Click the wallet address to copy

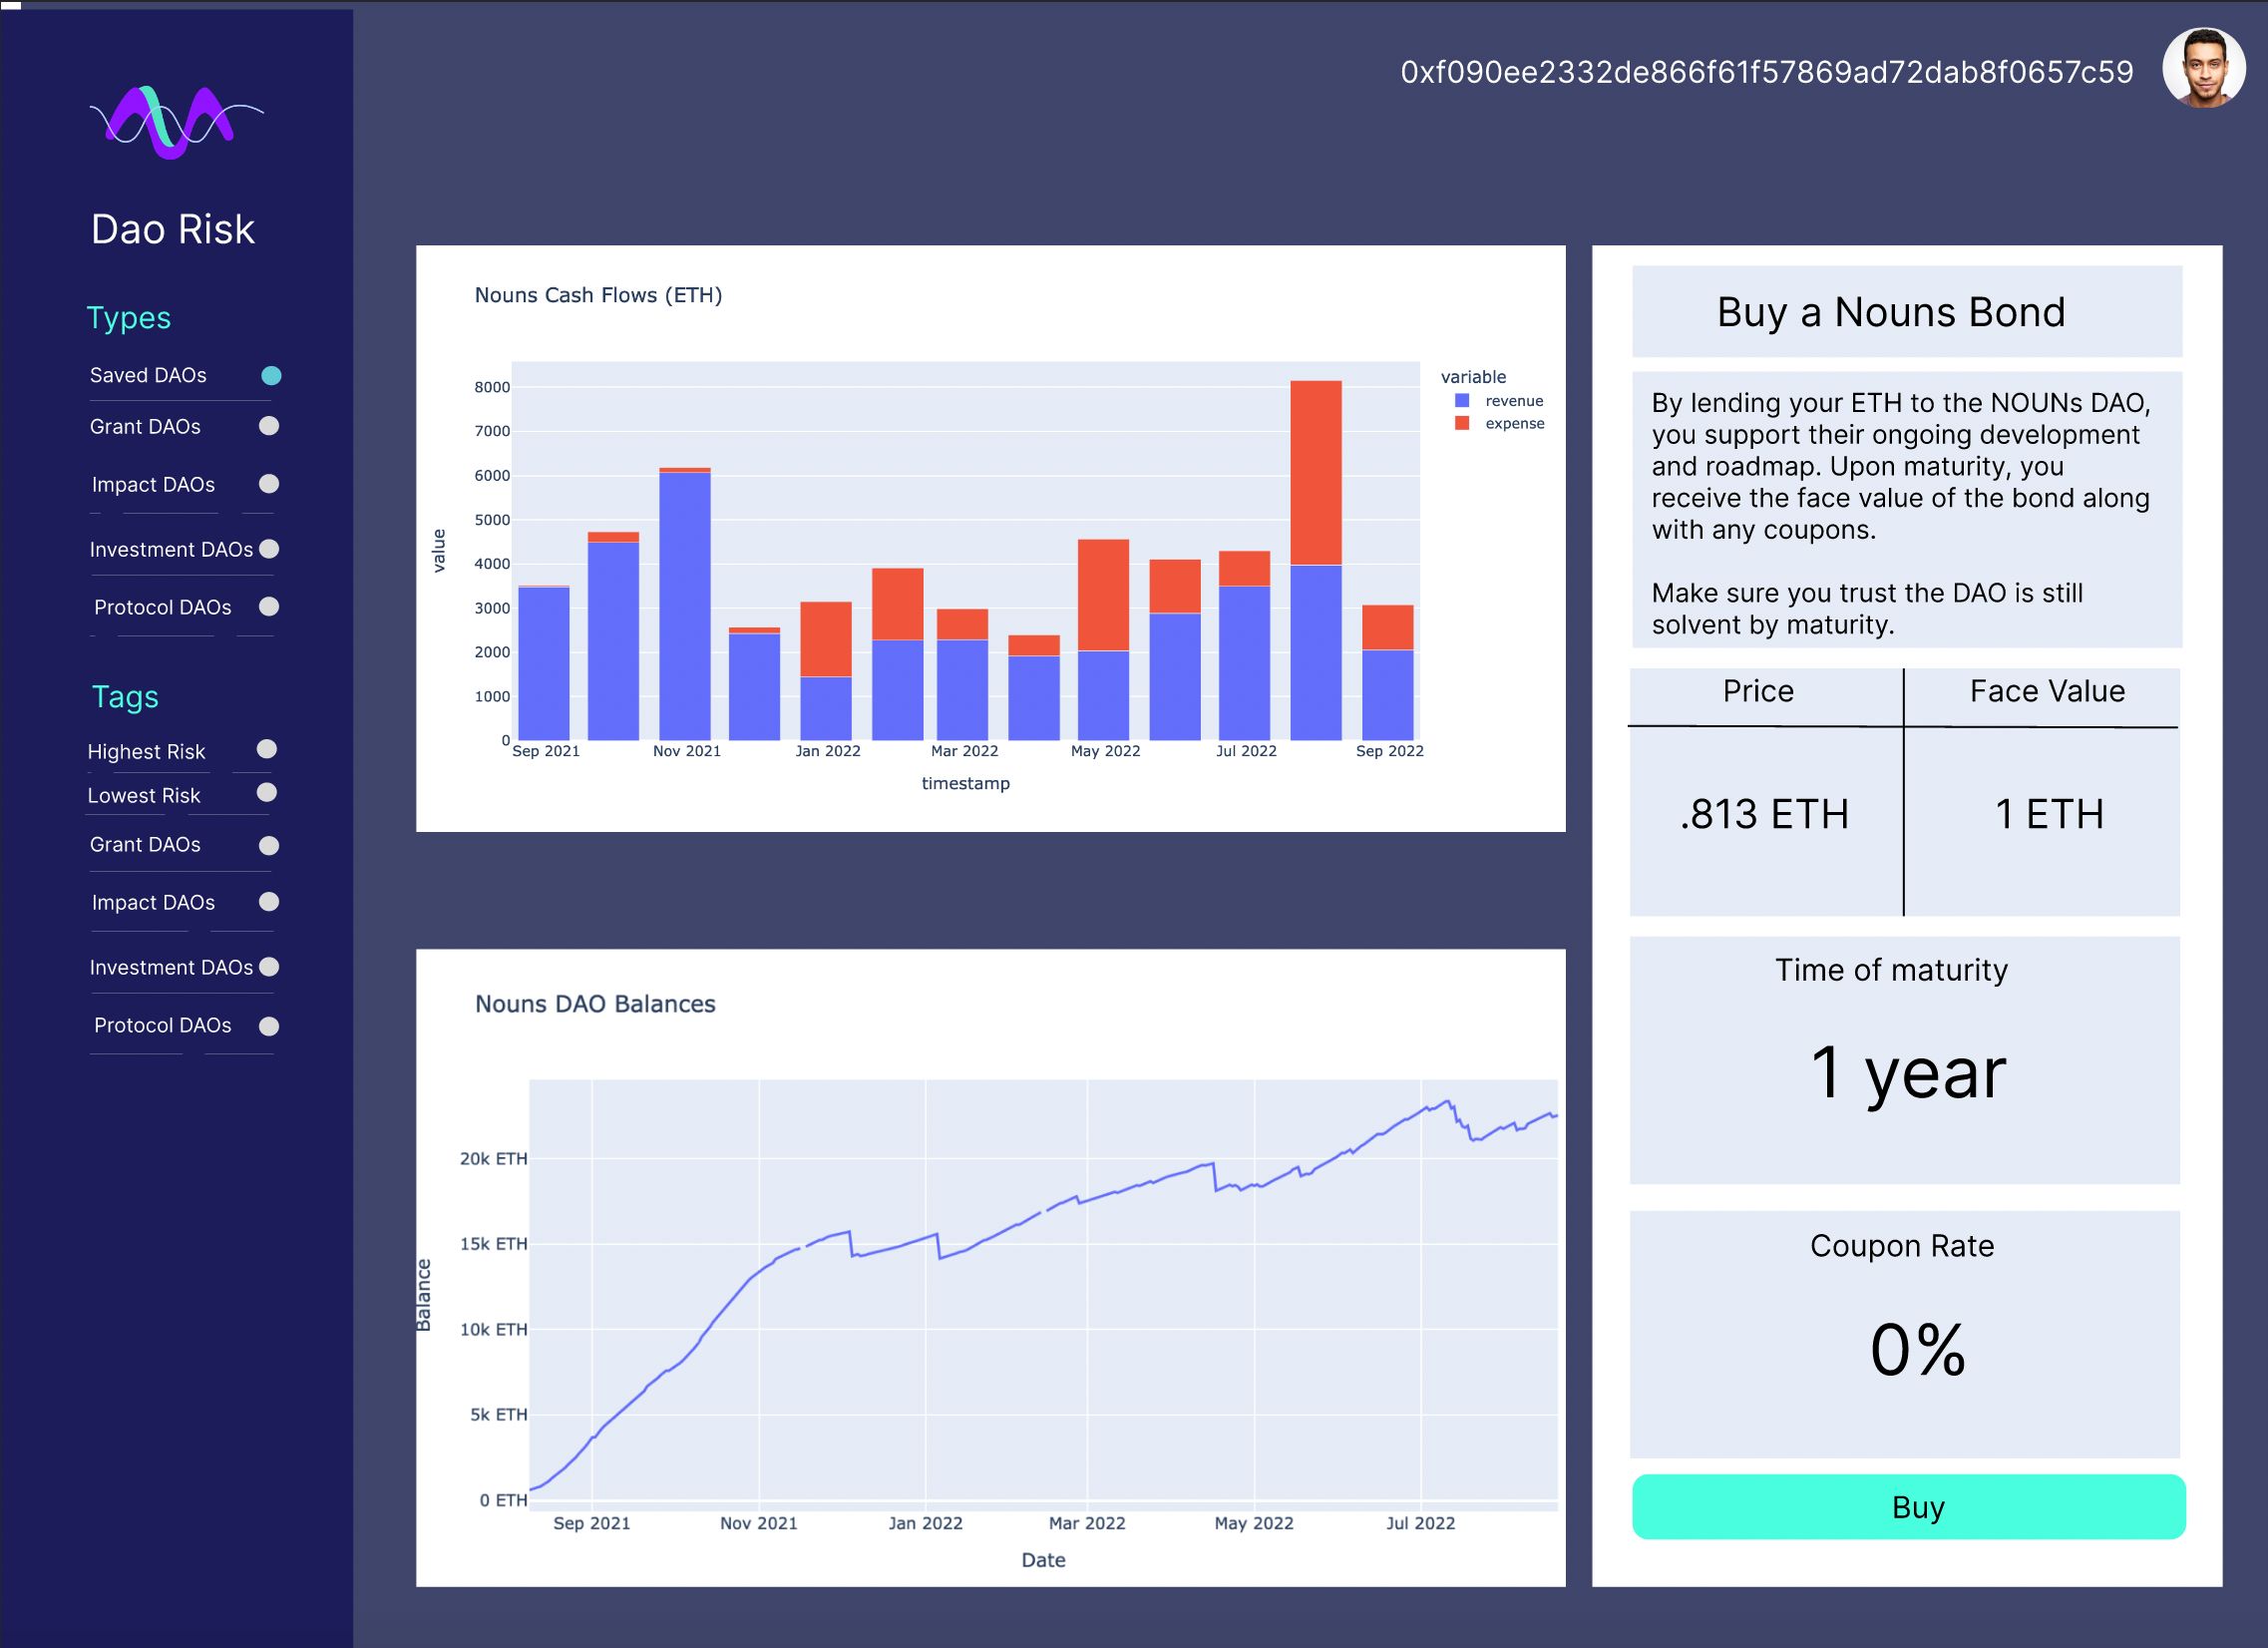coord(1762,72)
